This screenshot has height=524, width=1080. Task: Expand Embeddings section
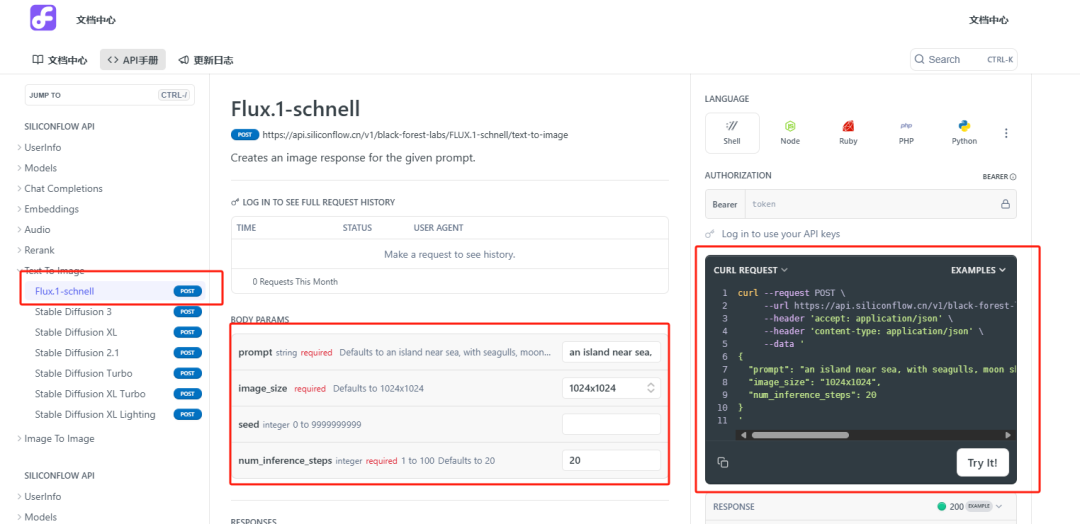click(52, 209)
